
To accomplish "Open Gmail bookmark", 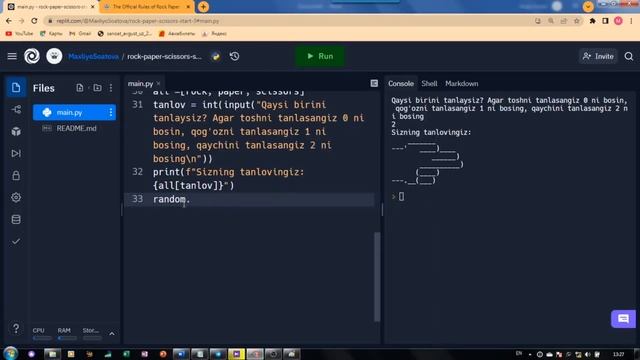I will [80, 33].
